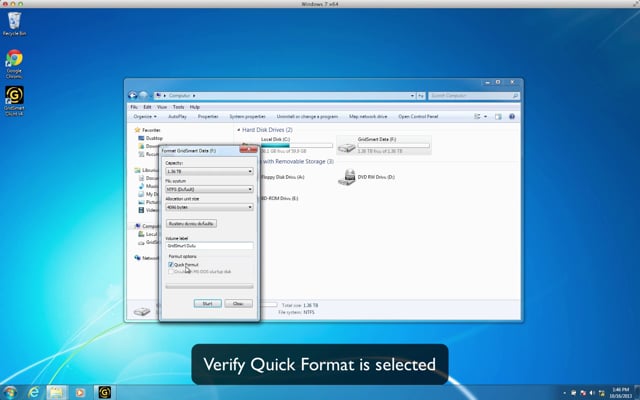Screen dimensions: 640x400
Task: Click the change view icon in Explorer toolbar
Action: [x=477, y=116]
